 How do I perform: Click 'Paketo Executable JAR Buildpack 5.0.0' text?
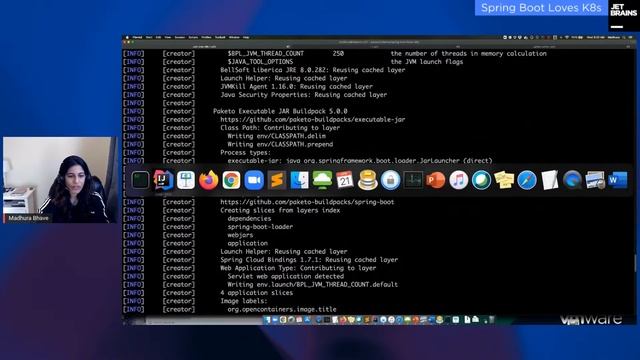[280, 111]
